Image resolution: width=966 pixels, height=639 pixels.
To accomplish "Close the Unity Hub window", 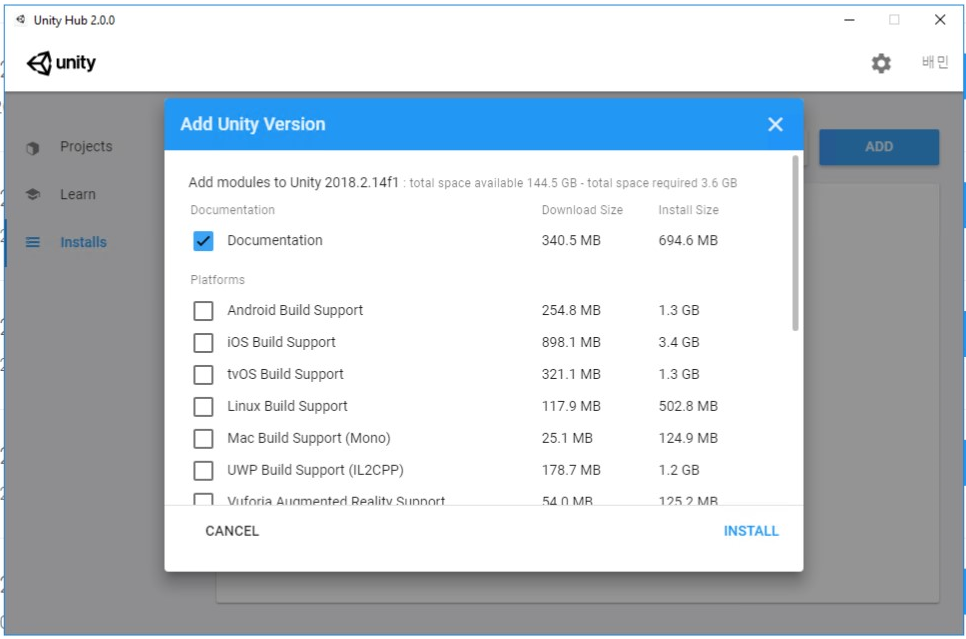I will (x=940, y=20).
